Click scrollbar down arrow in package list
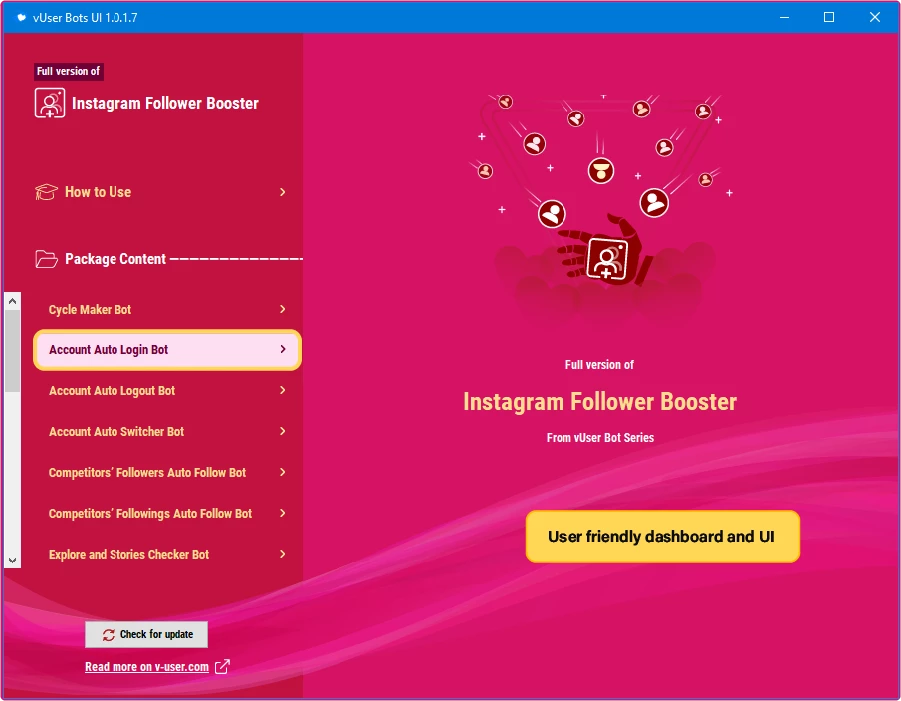The height and width of the screenshot is (701, 901). tap(13, 560)
